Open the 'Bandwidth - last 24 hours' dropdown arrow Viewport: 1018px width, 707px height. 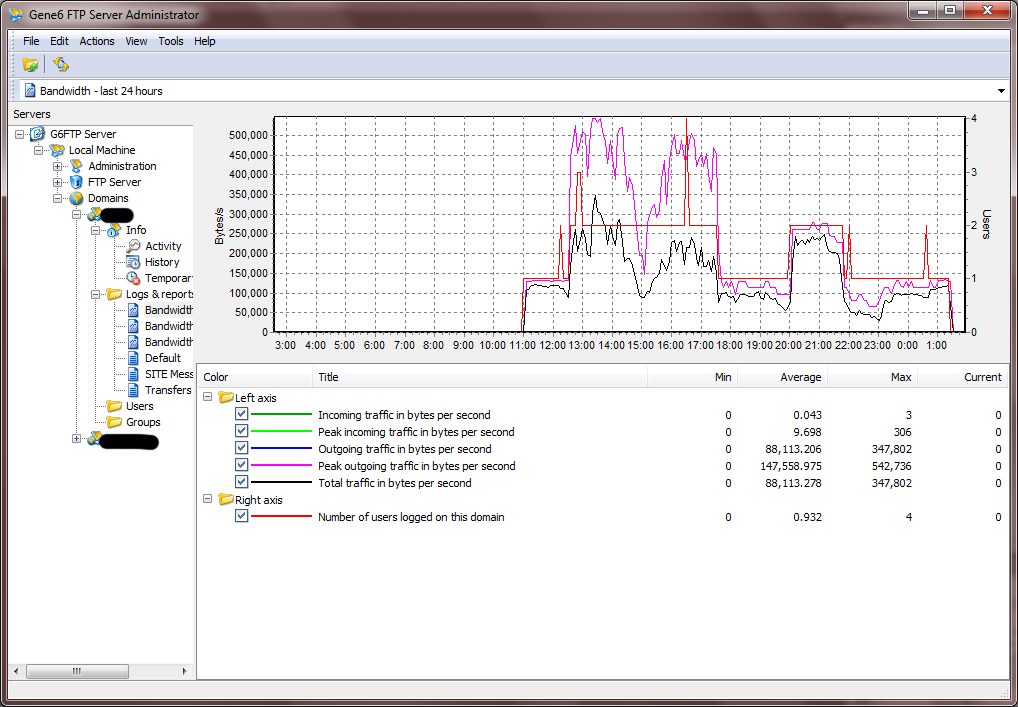tap(1001, 91)
